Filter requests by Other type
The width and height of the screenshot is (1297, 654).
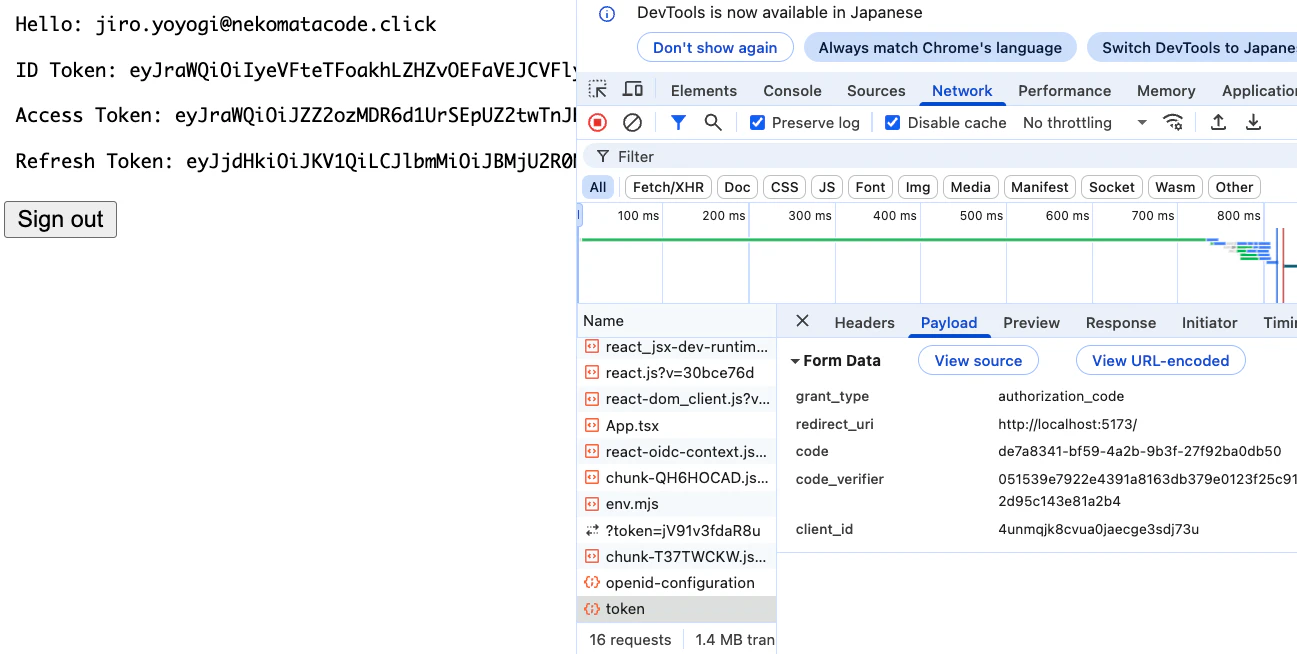(x=1234, y=187)
